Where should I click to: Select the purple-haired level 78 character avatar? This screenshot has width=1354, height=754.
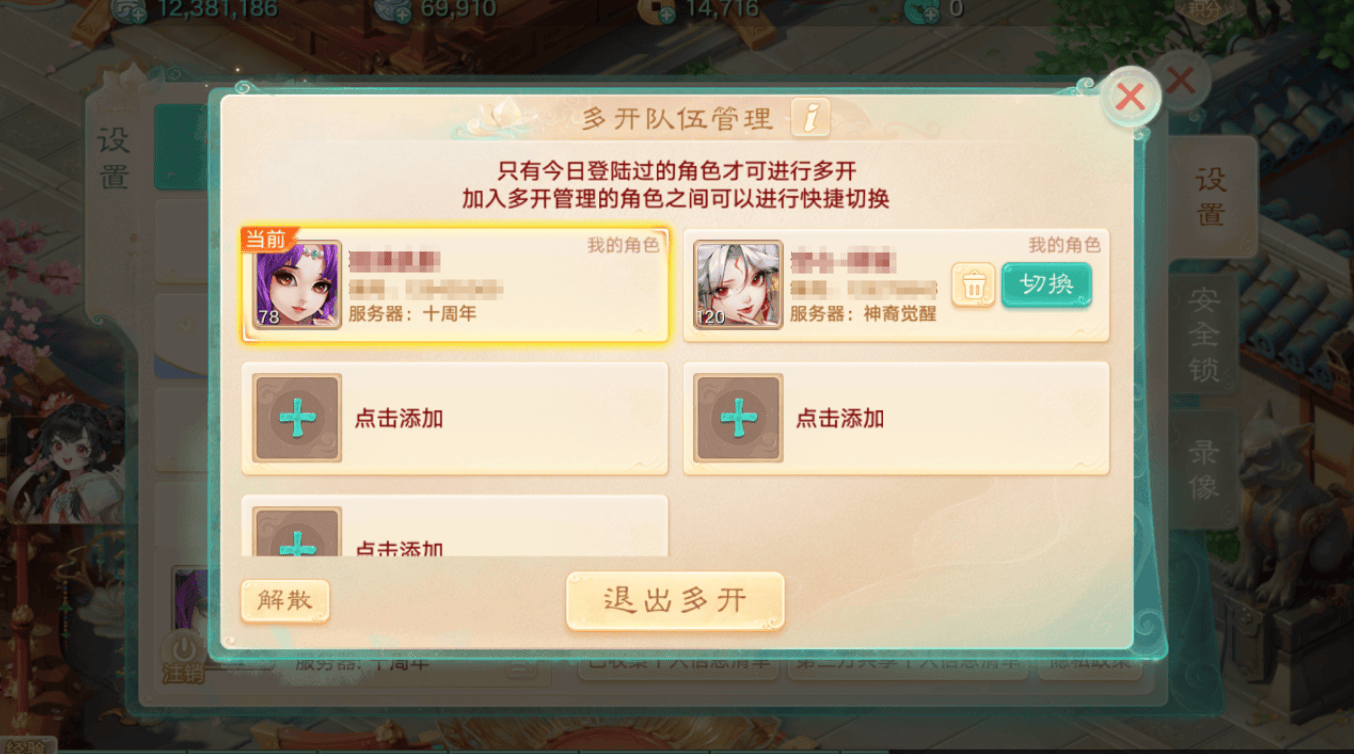[x=297, y=285]
